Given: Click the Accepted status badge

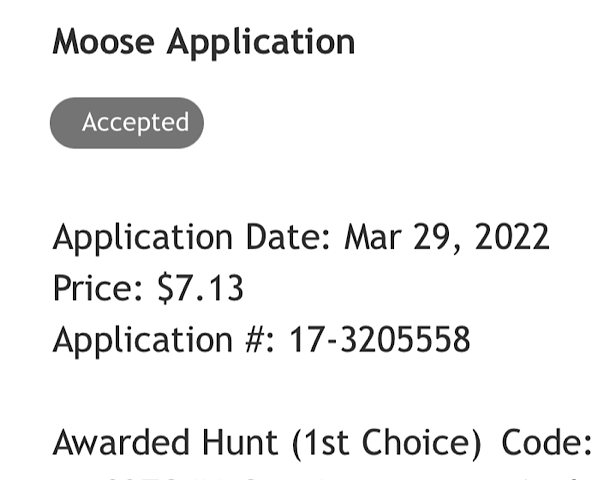Looking at the screenshot, I should [127, 123].
